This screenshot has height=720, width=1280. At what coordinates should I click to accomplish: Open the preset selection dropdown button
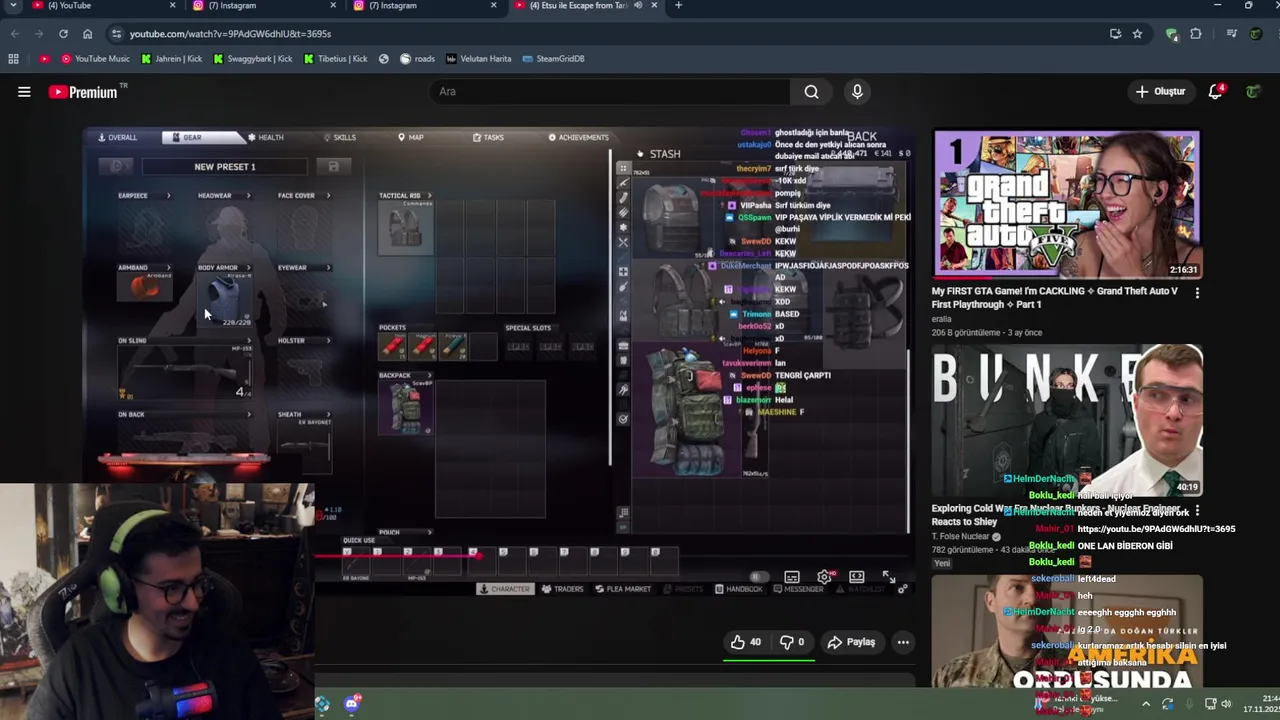116,166
